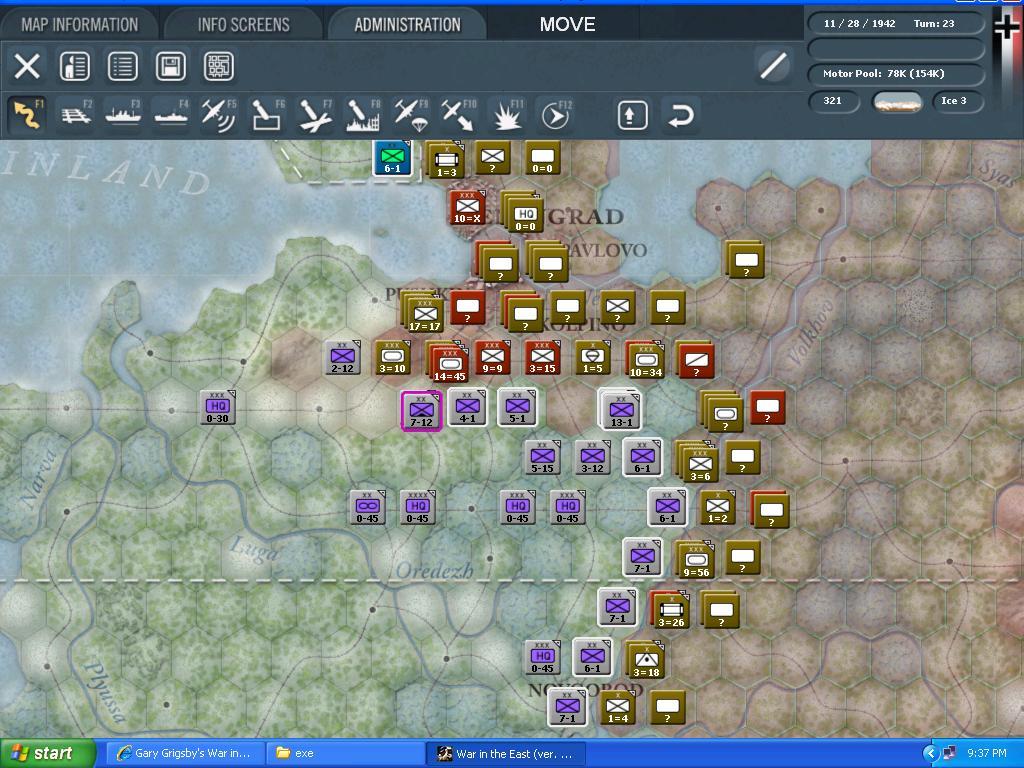Select the Soviet 3=26 unit stack
The width and height of the screenshot is (1024, 768).
coord(669,610)
